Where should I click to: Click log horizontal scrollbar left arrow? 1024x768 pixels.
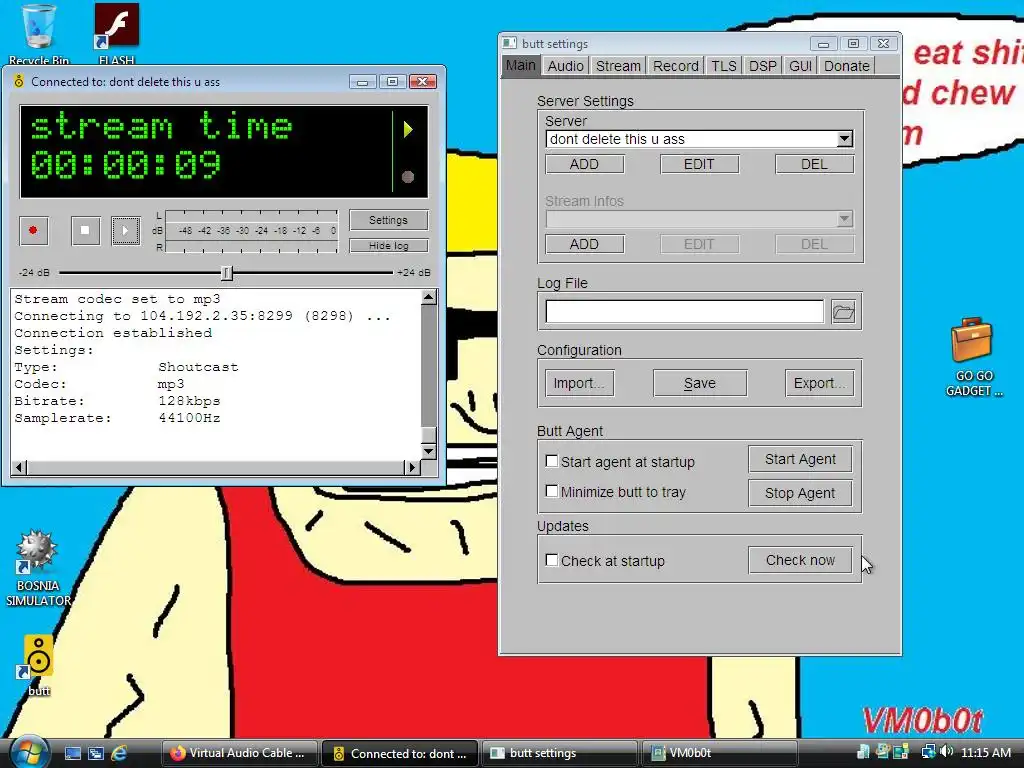tap(19, 467)
